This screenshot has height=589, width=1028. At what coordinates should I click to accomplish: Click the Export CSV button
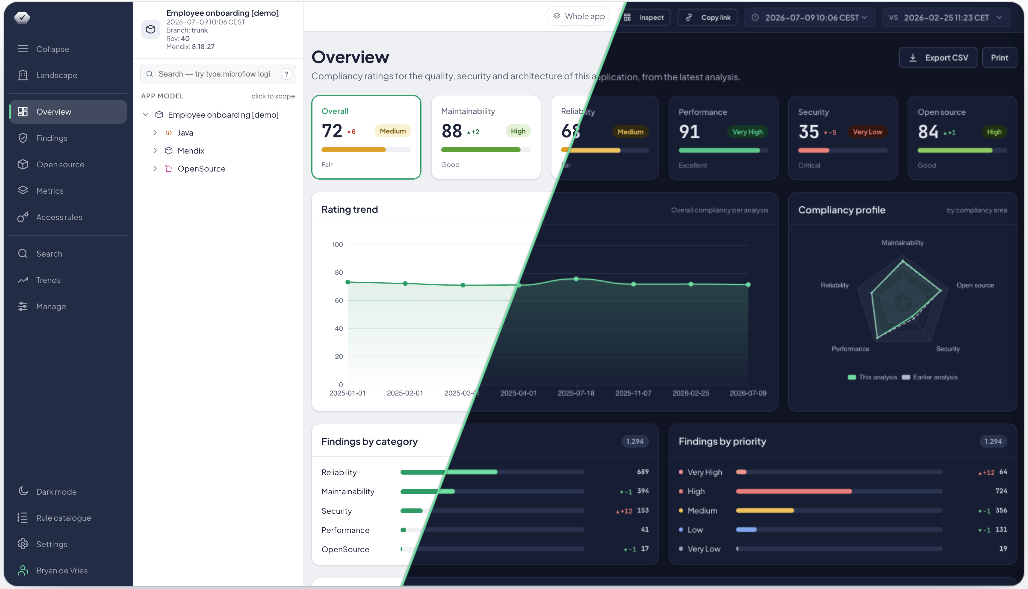(x=938, y=58)
